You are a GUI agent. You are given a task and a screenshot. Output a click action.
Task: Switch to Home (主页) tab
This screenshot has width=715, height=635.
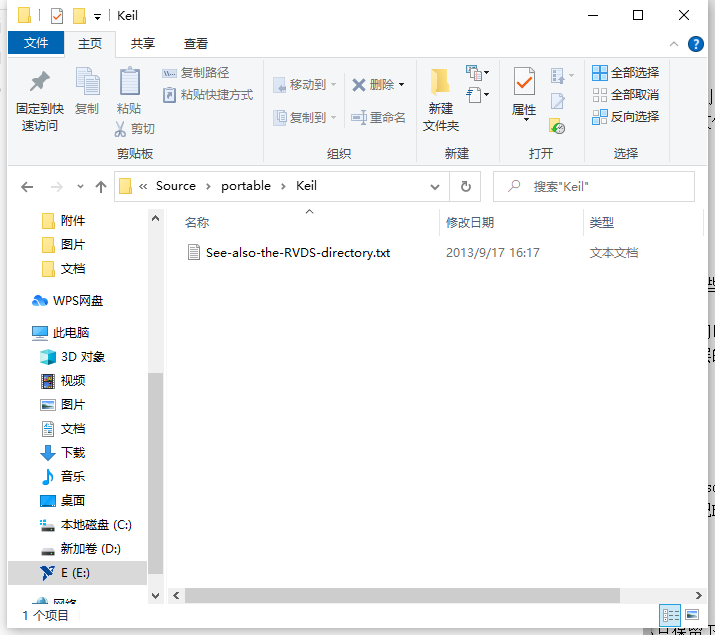[x=90, y=44]
